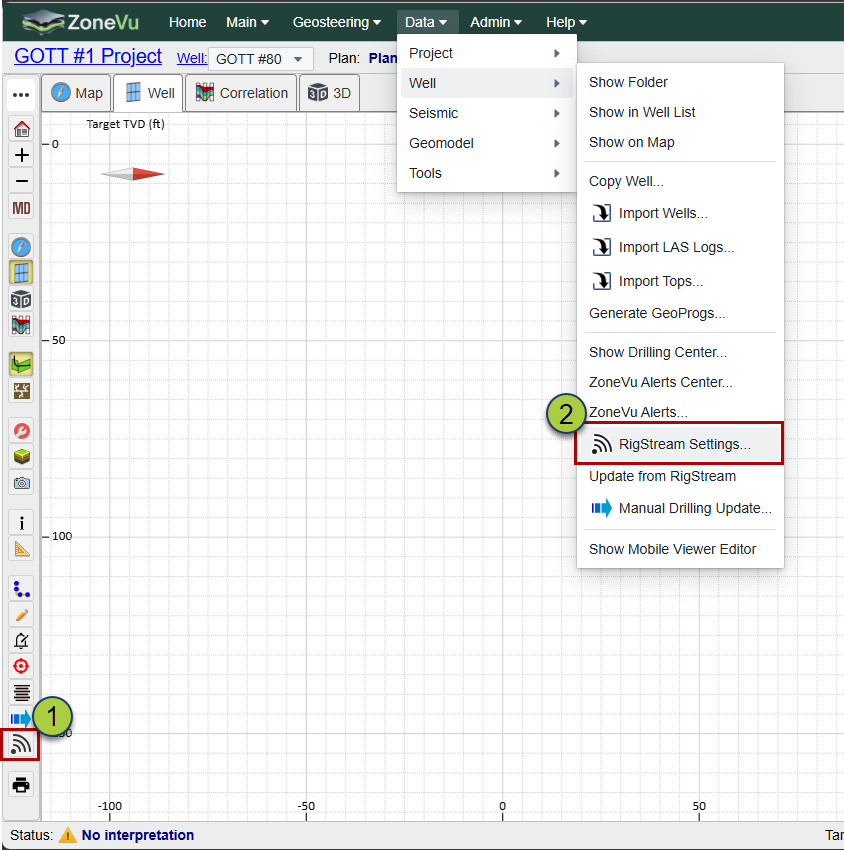844x850 pixels.
Task: Expand the Project submenu
Action: [486, 53]
